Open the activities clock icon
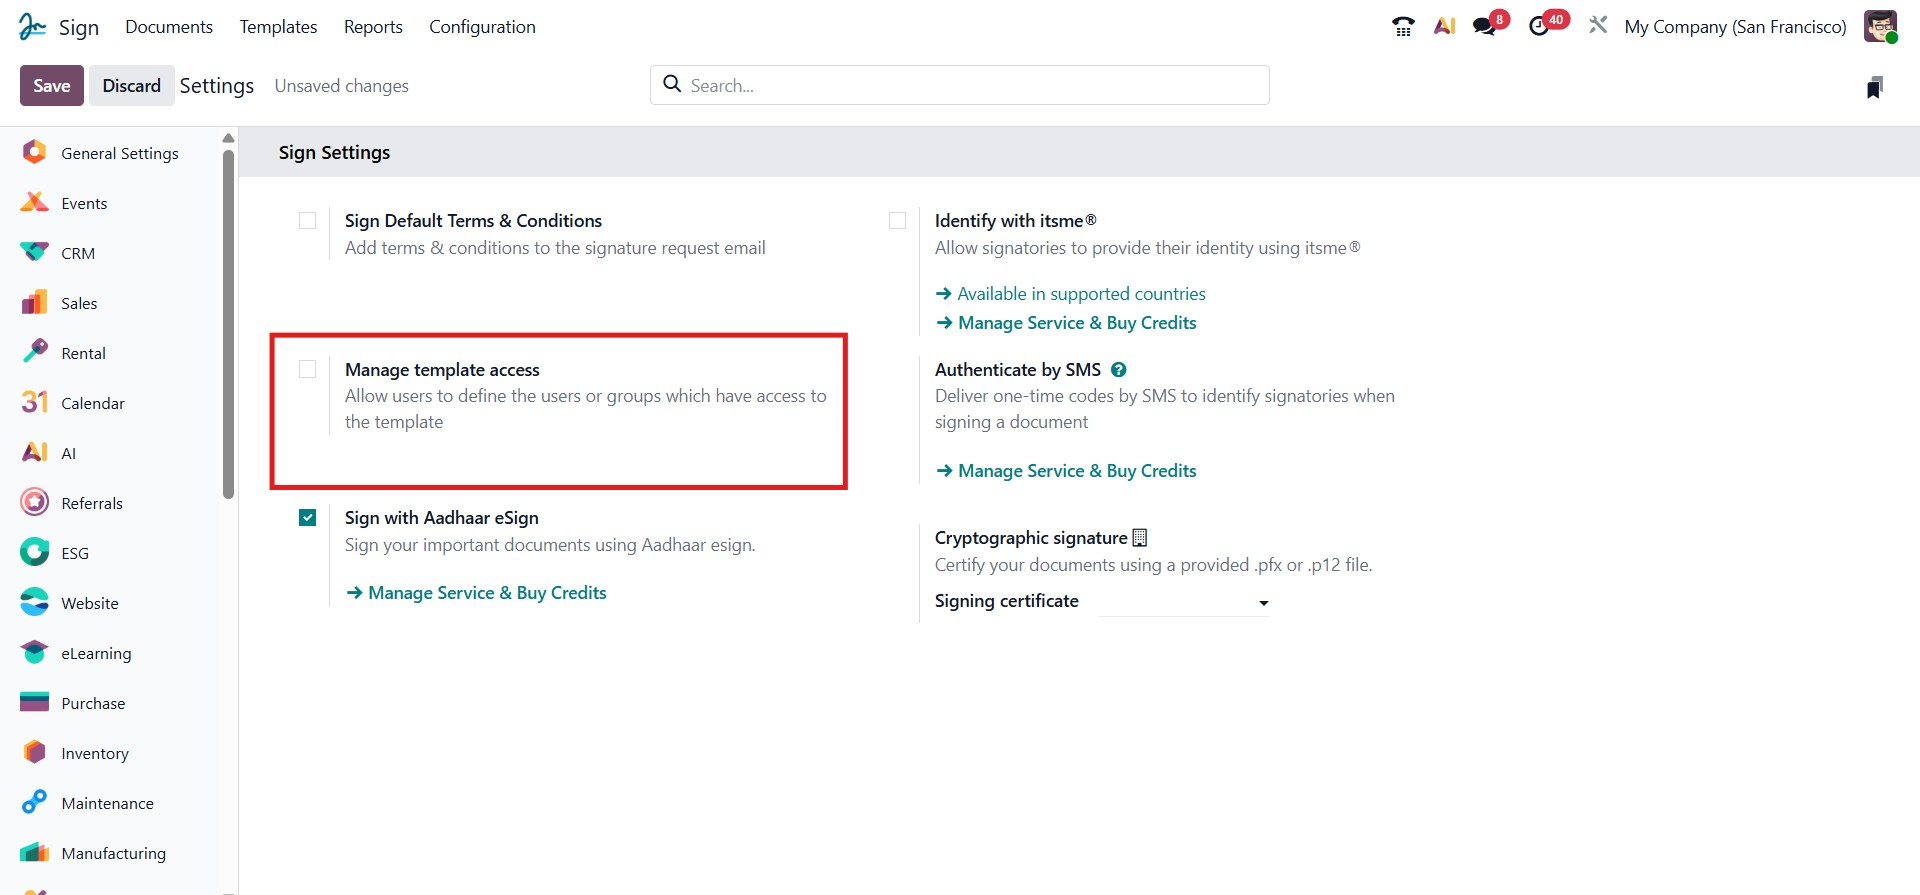 tap(1540, 27)
